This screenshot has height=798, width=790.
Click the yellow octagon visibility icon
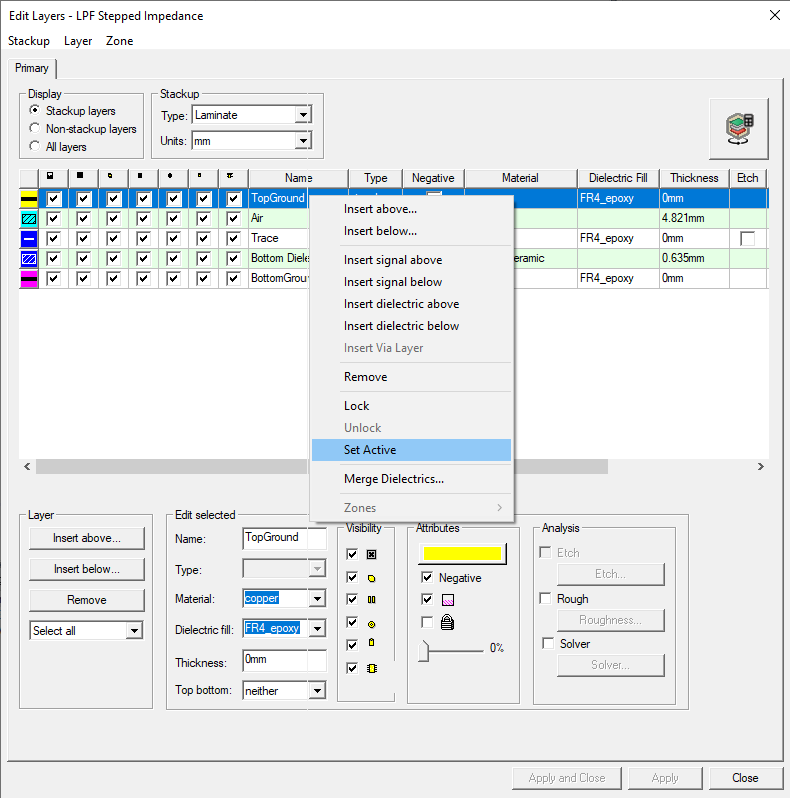point(372,578)
